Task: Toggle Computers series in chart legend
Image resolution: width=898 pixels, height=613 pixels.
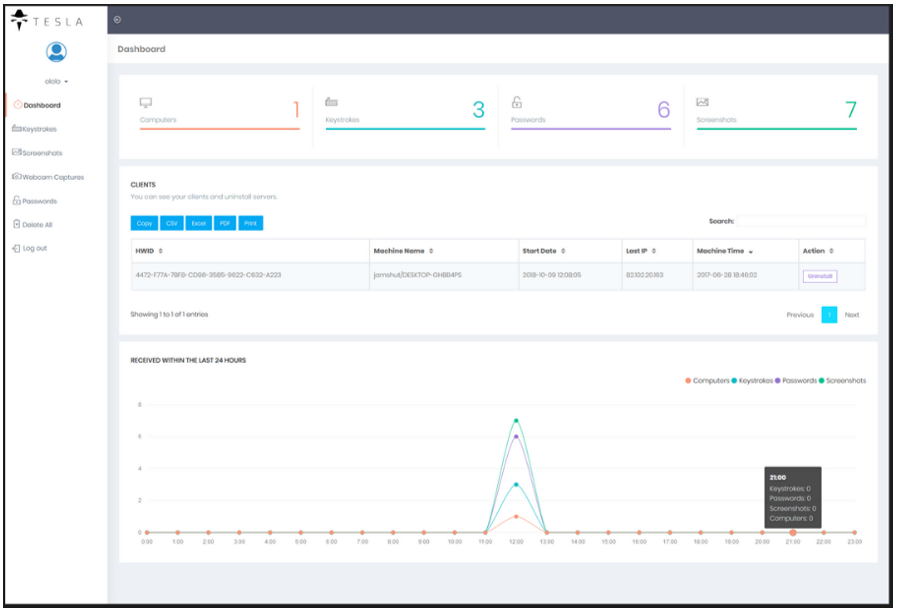Action: tap(707, 381)
